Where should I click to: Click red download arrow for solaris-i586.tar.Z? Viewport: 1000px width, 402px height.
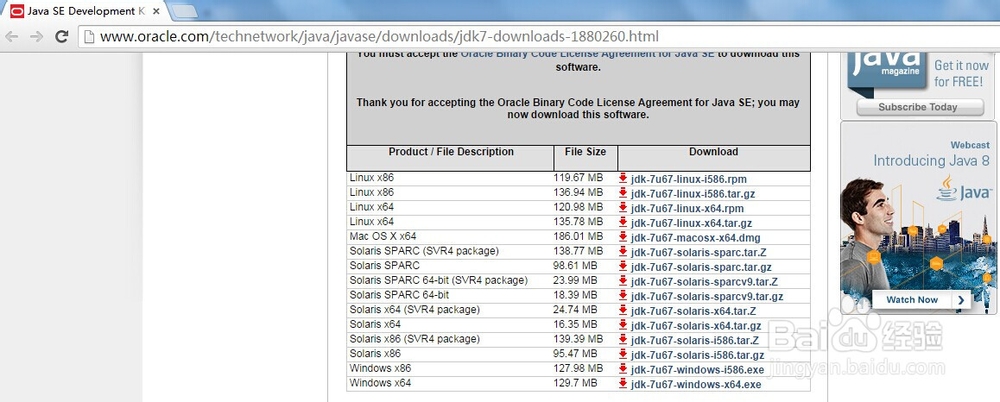tap(623, 339)
